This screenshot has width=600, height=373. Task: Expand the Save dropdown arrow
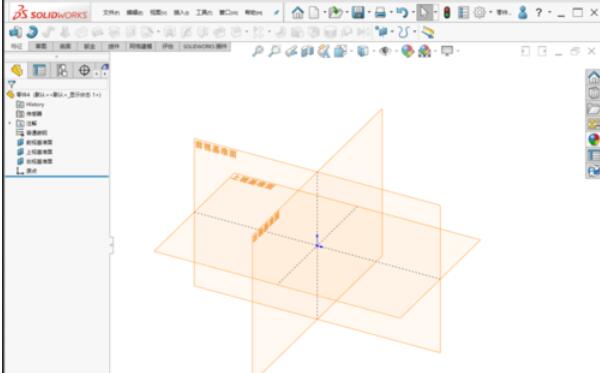pos(369,13)
